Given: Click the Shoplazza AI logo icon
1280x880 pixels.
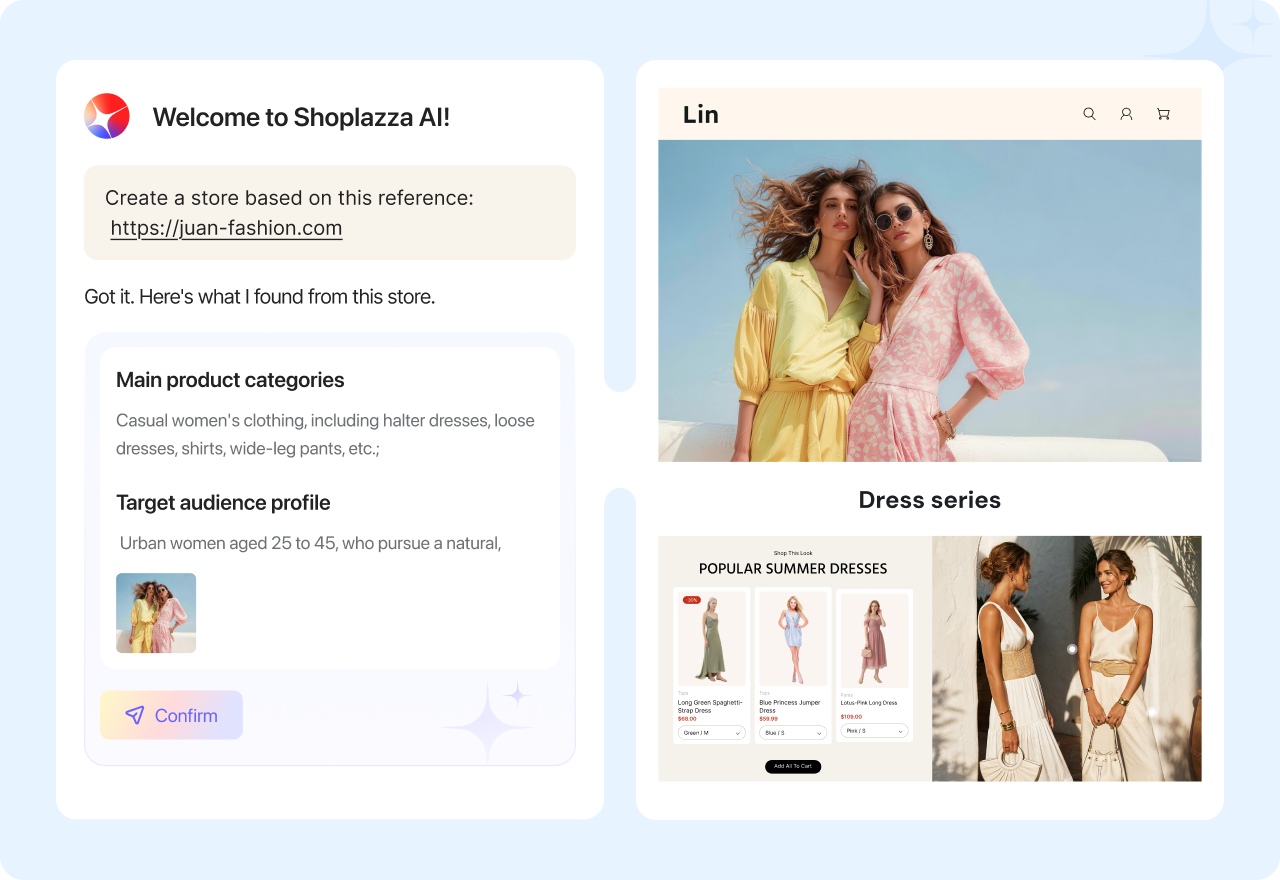Looking at the screenshot, I should click(107, 116).
